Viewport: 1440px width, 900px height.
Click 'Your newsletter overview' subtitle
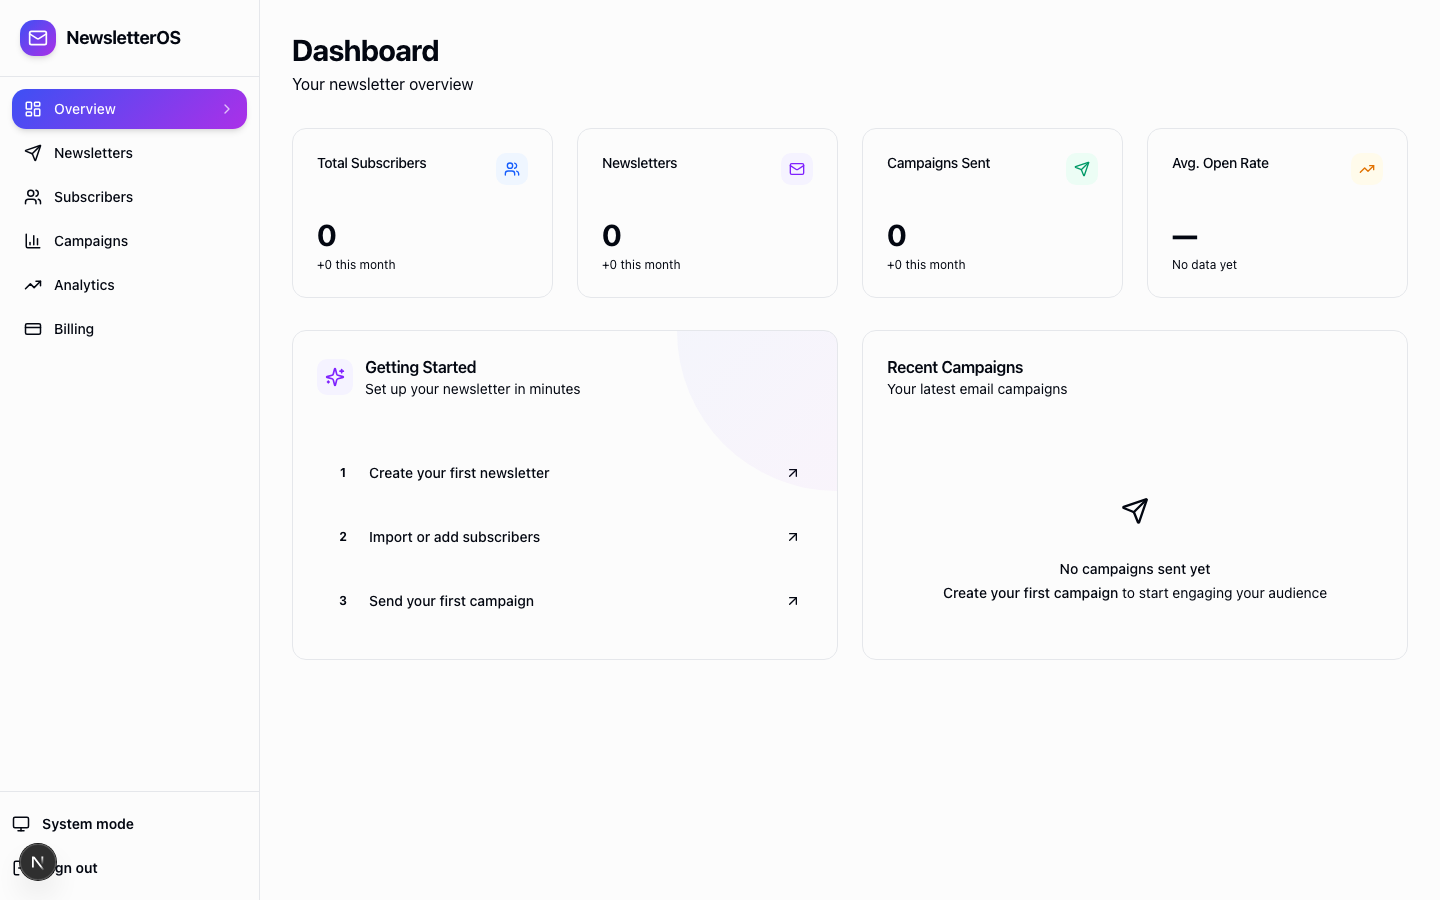[383, 84]
